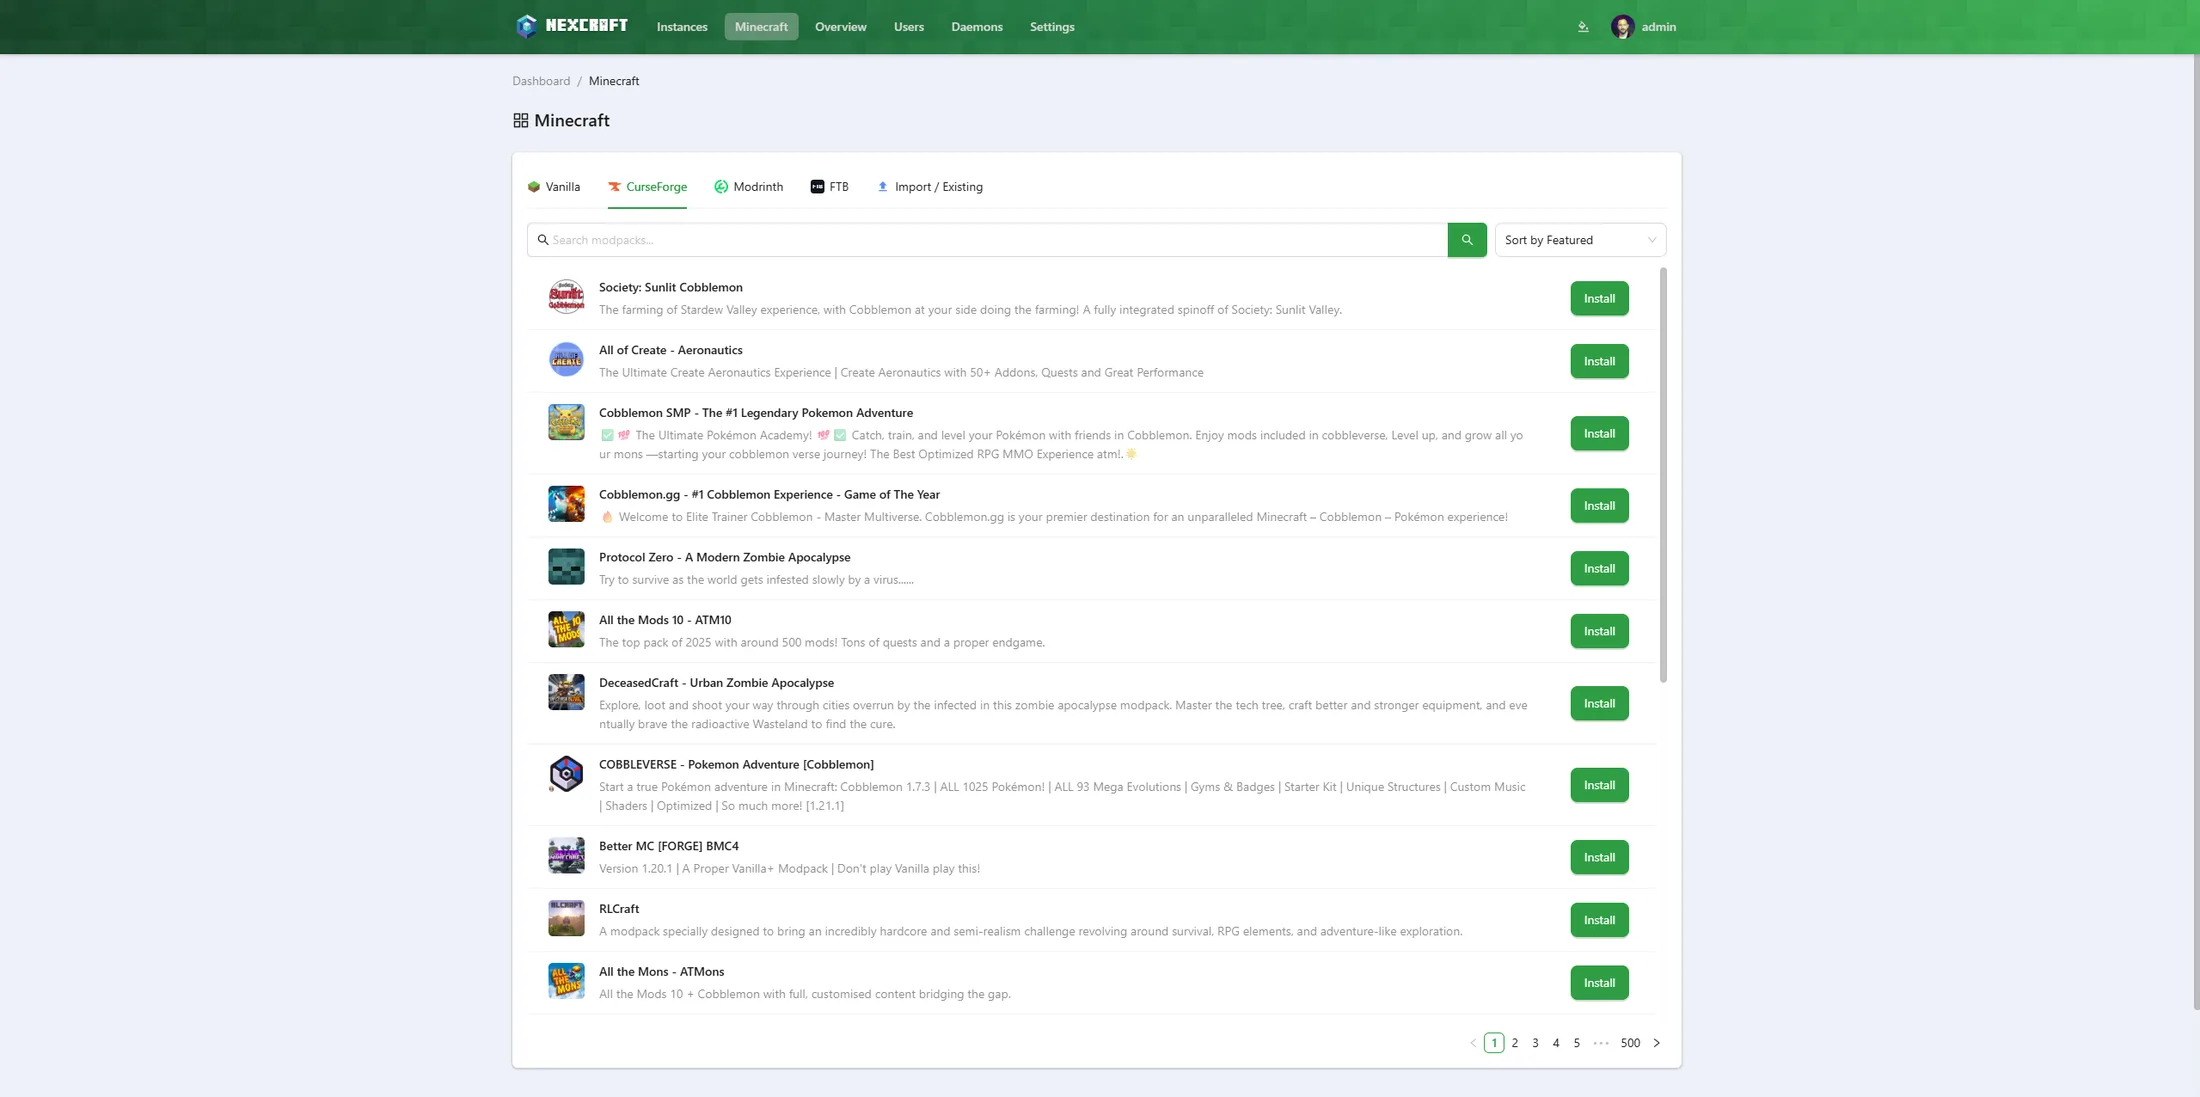Install RLCraft modpack
The width and height of the screenshot is (2200, 1097).
click(1599, 920)
